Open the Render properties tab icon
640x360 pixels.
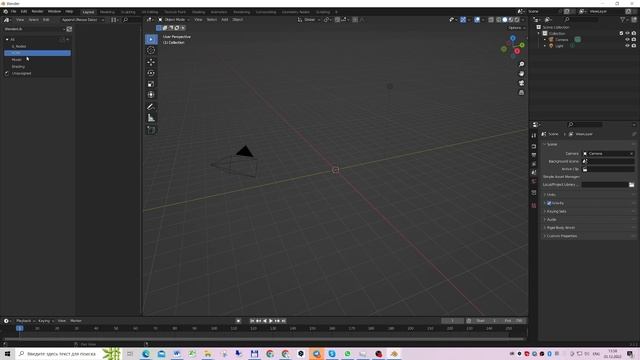point(533,146)
